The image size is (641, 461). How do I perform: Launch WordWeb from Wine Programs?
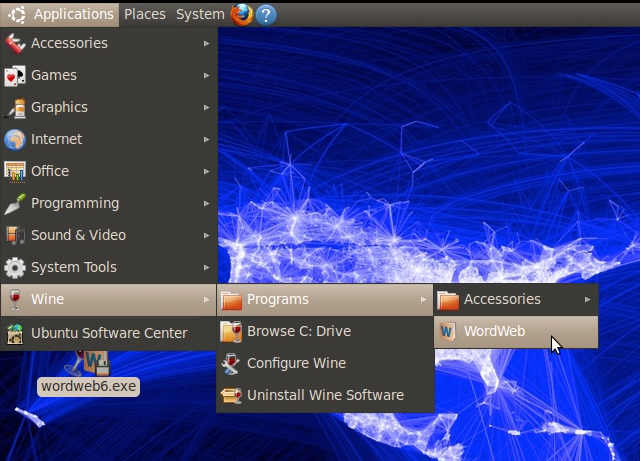click(516, 332)
